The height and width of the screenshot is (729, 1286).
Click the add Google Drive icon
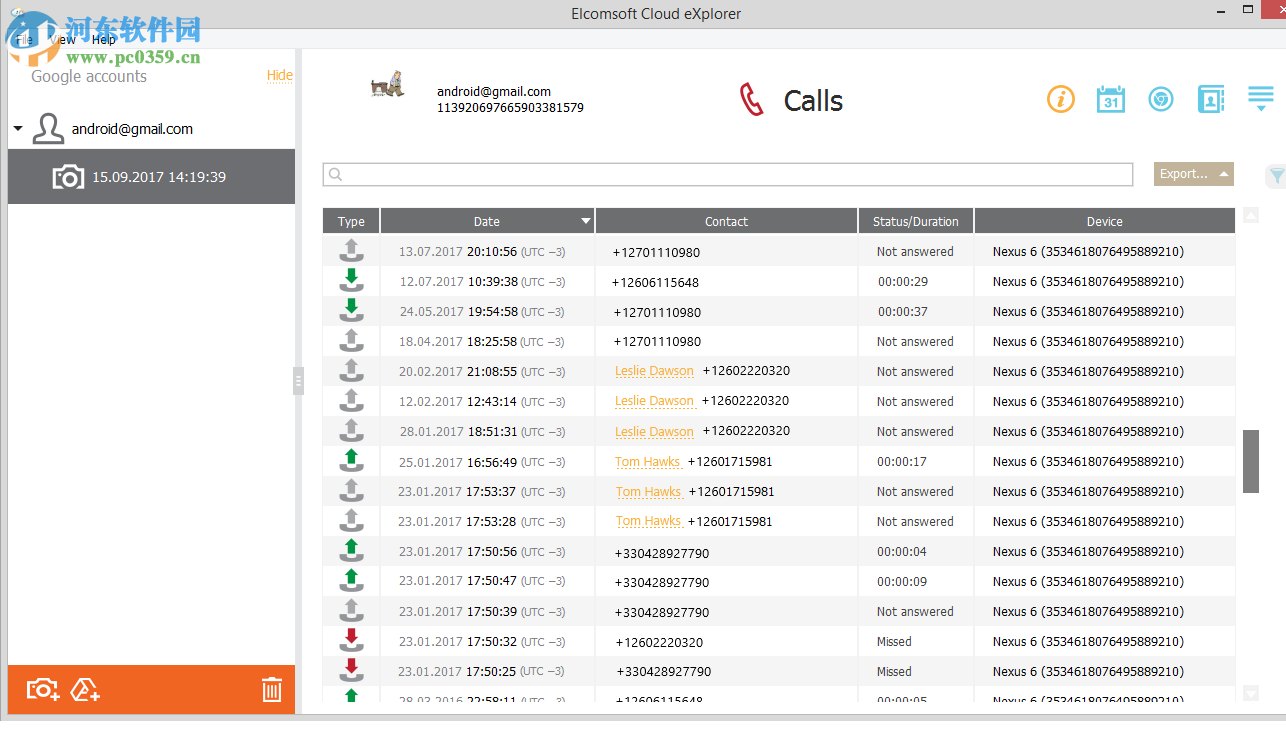click(x=86, y=689)
